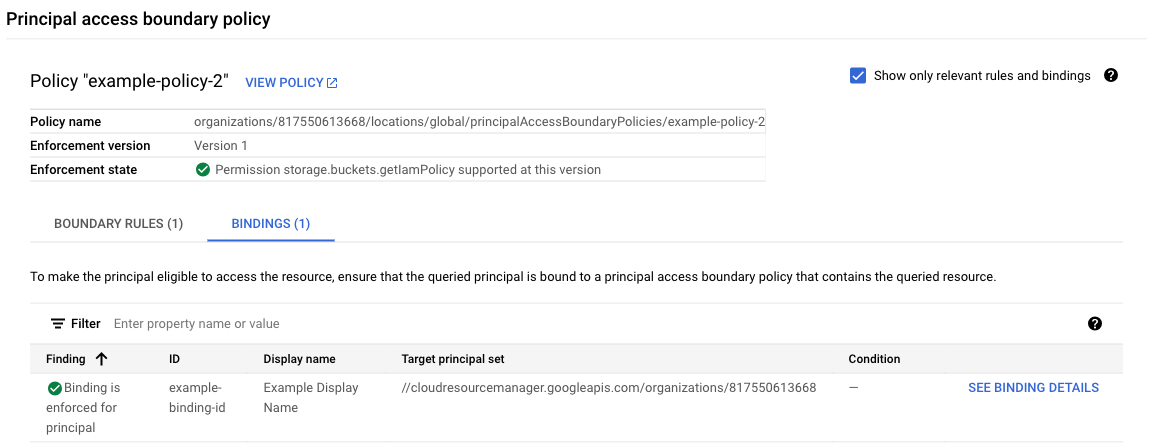Click the help icon next to relevant rules checkbox

coord(1110,76)
